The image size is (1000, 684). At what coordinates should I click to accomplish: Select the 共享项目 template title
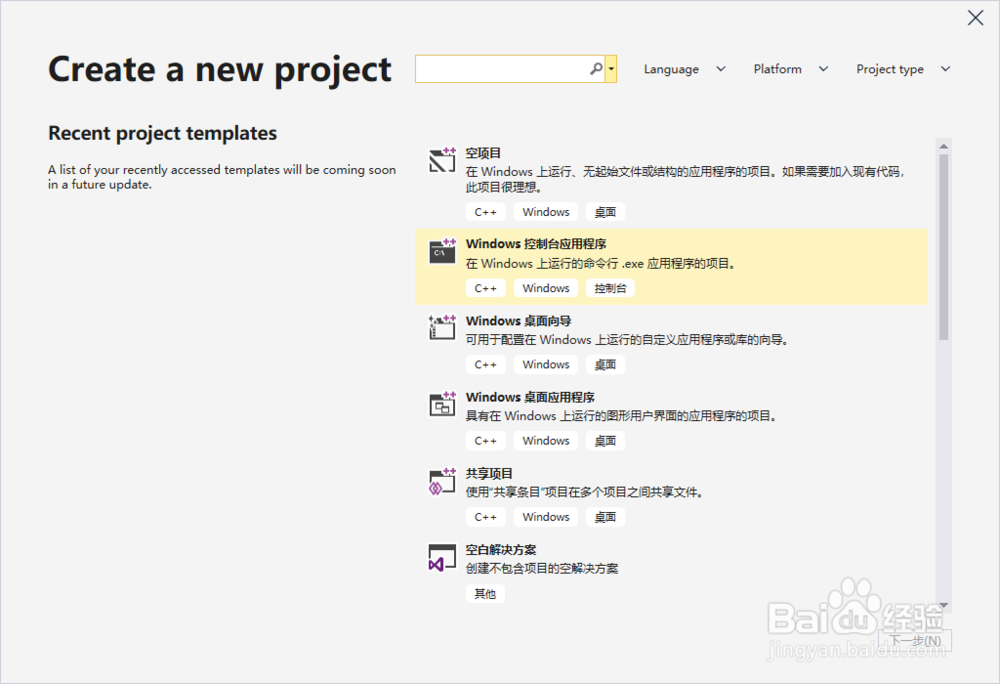(x=489, y=474)
